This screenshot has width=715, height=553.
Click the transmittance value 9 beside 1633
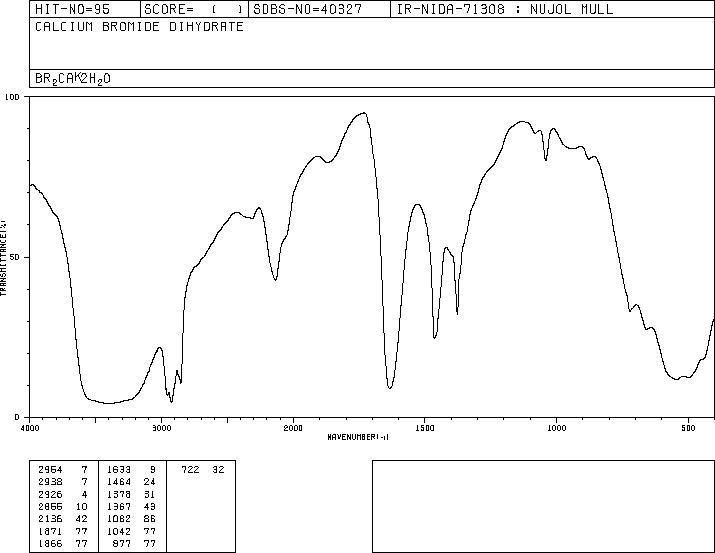[153, 470]
